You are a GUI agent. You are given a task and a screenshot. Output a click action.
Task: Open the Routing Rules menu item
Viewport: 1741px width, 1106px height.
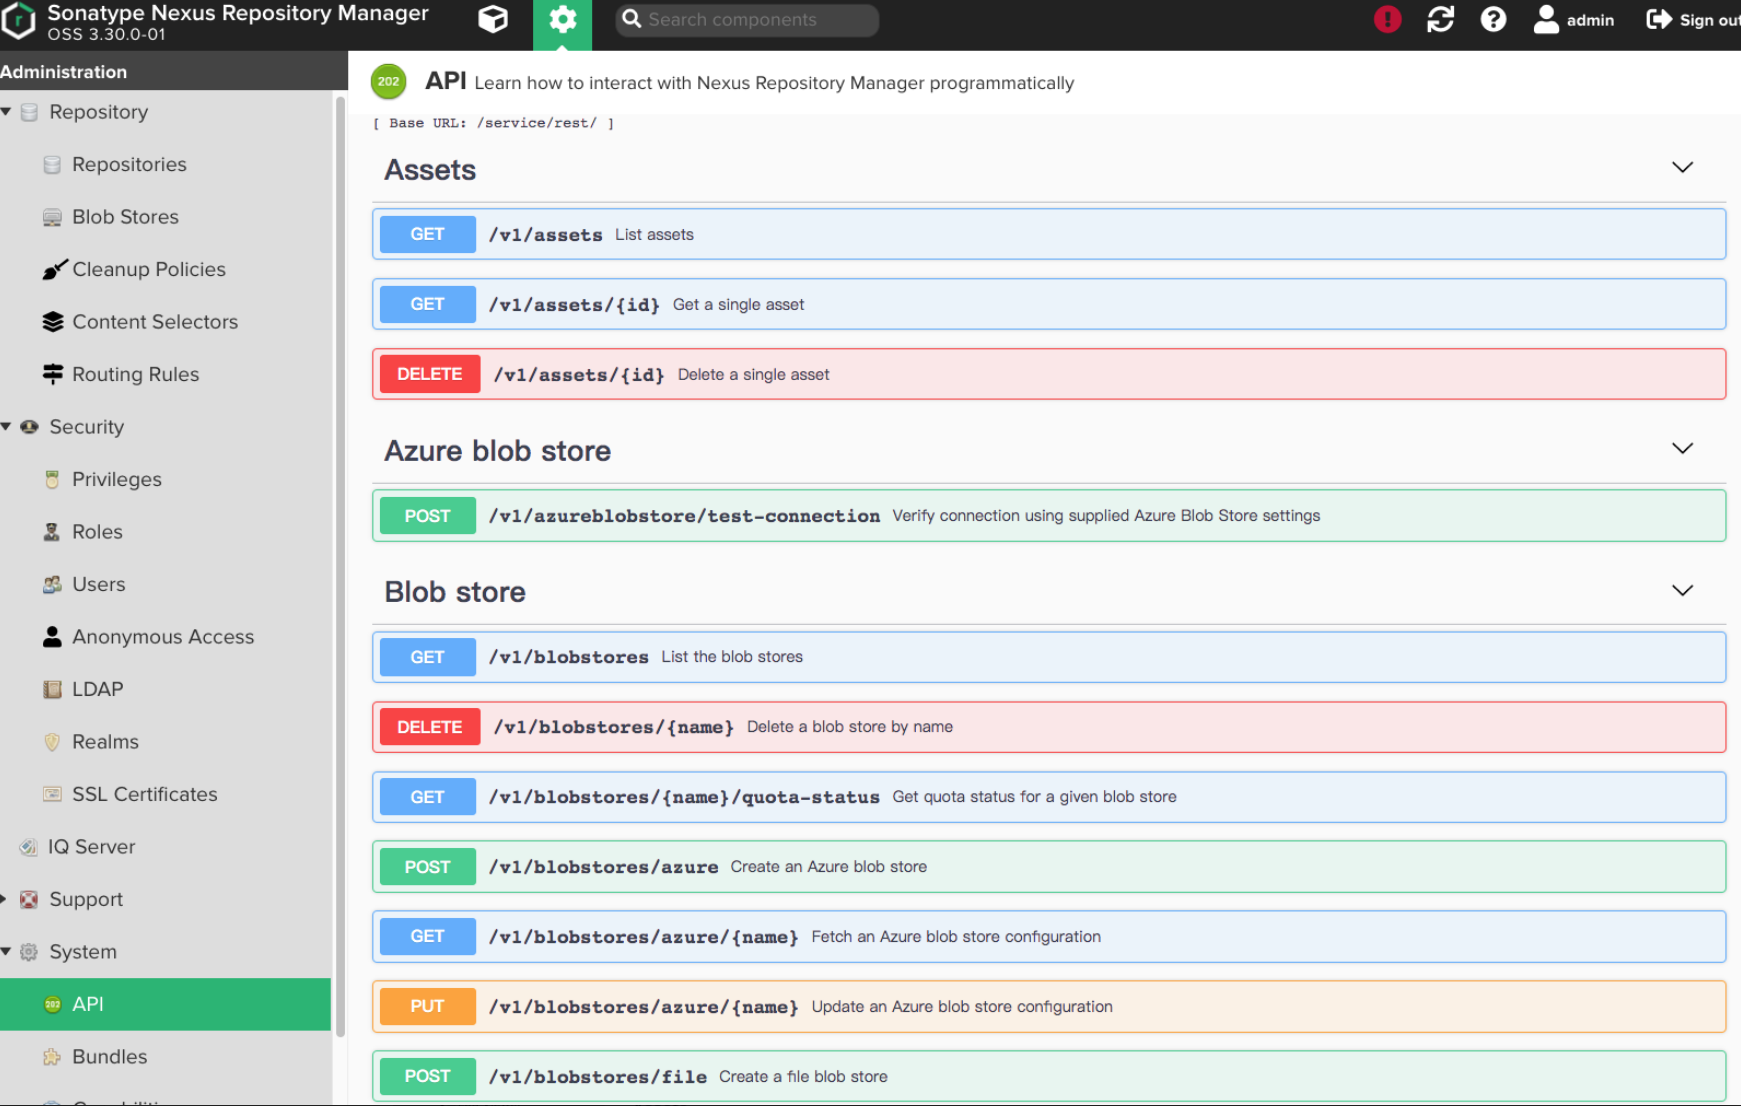tap(135, 374)
